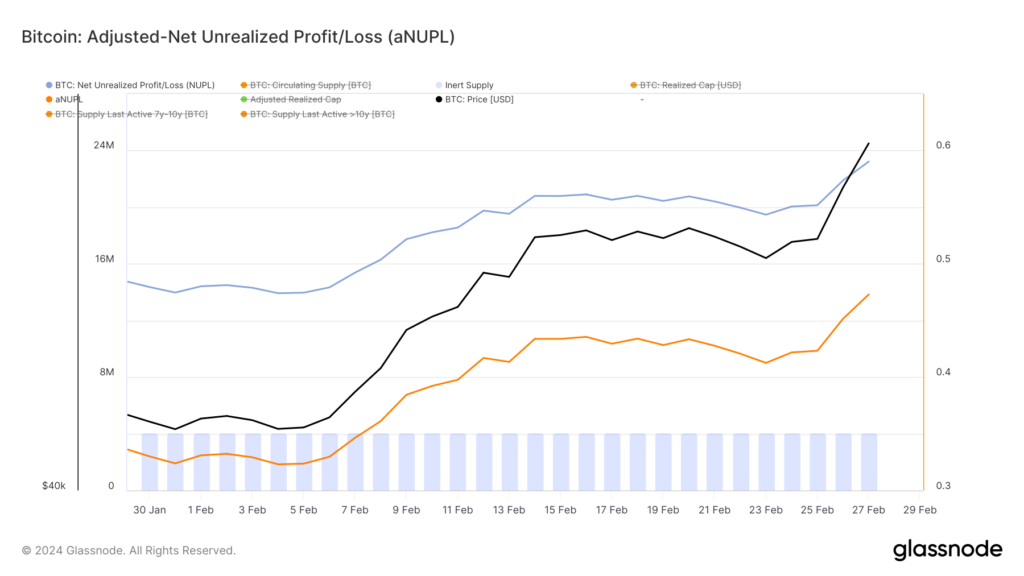Select the 27 Feb date label
This screenshot has width=1024, height=576.
868,510
